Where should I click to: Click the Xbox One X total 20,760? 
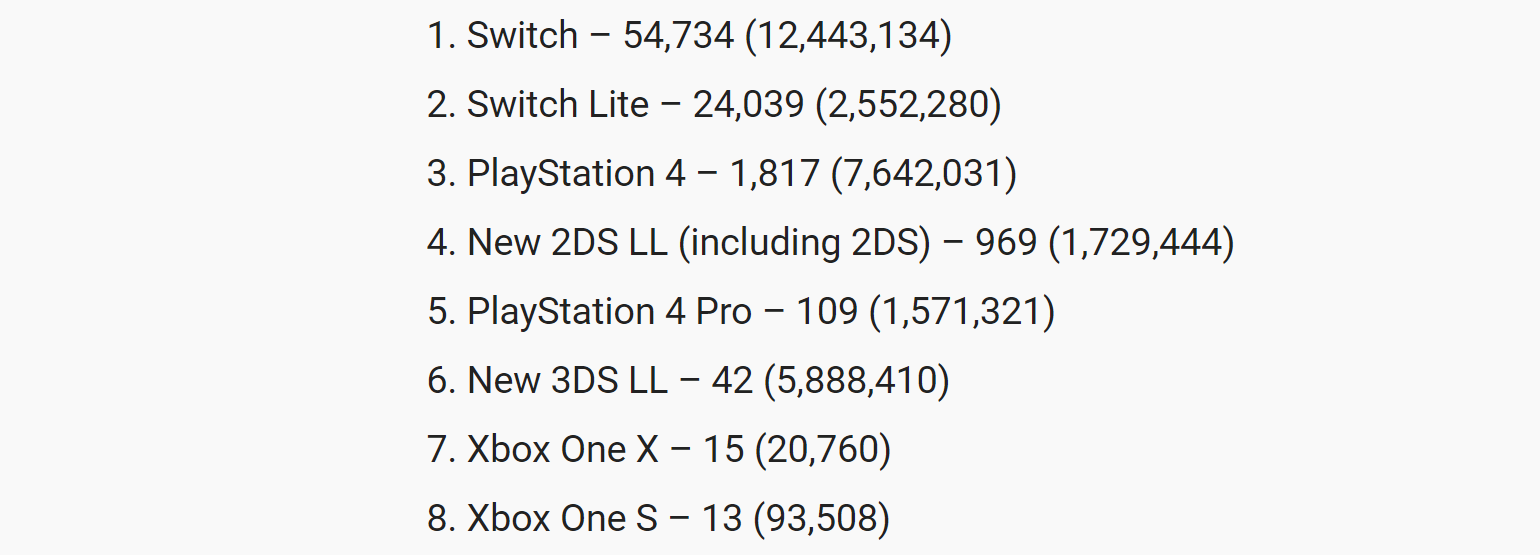click(x=823, y=450)
